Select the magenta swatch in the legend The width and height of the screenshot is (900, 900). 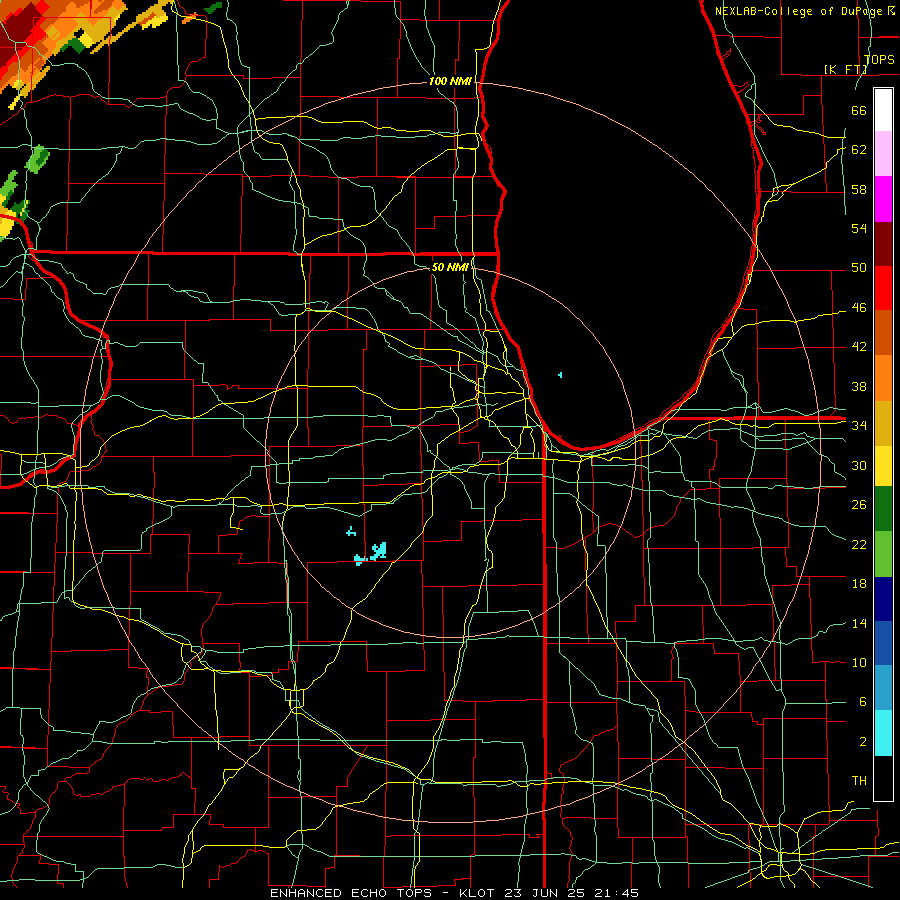[883, 199]
